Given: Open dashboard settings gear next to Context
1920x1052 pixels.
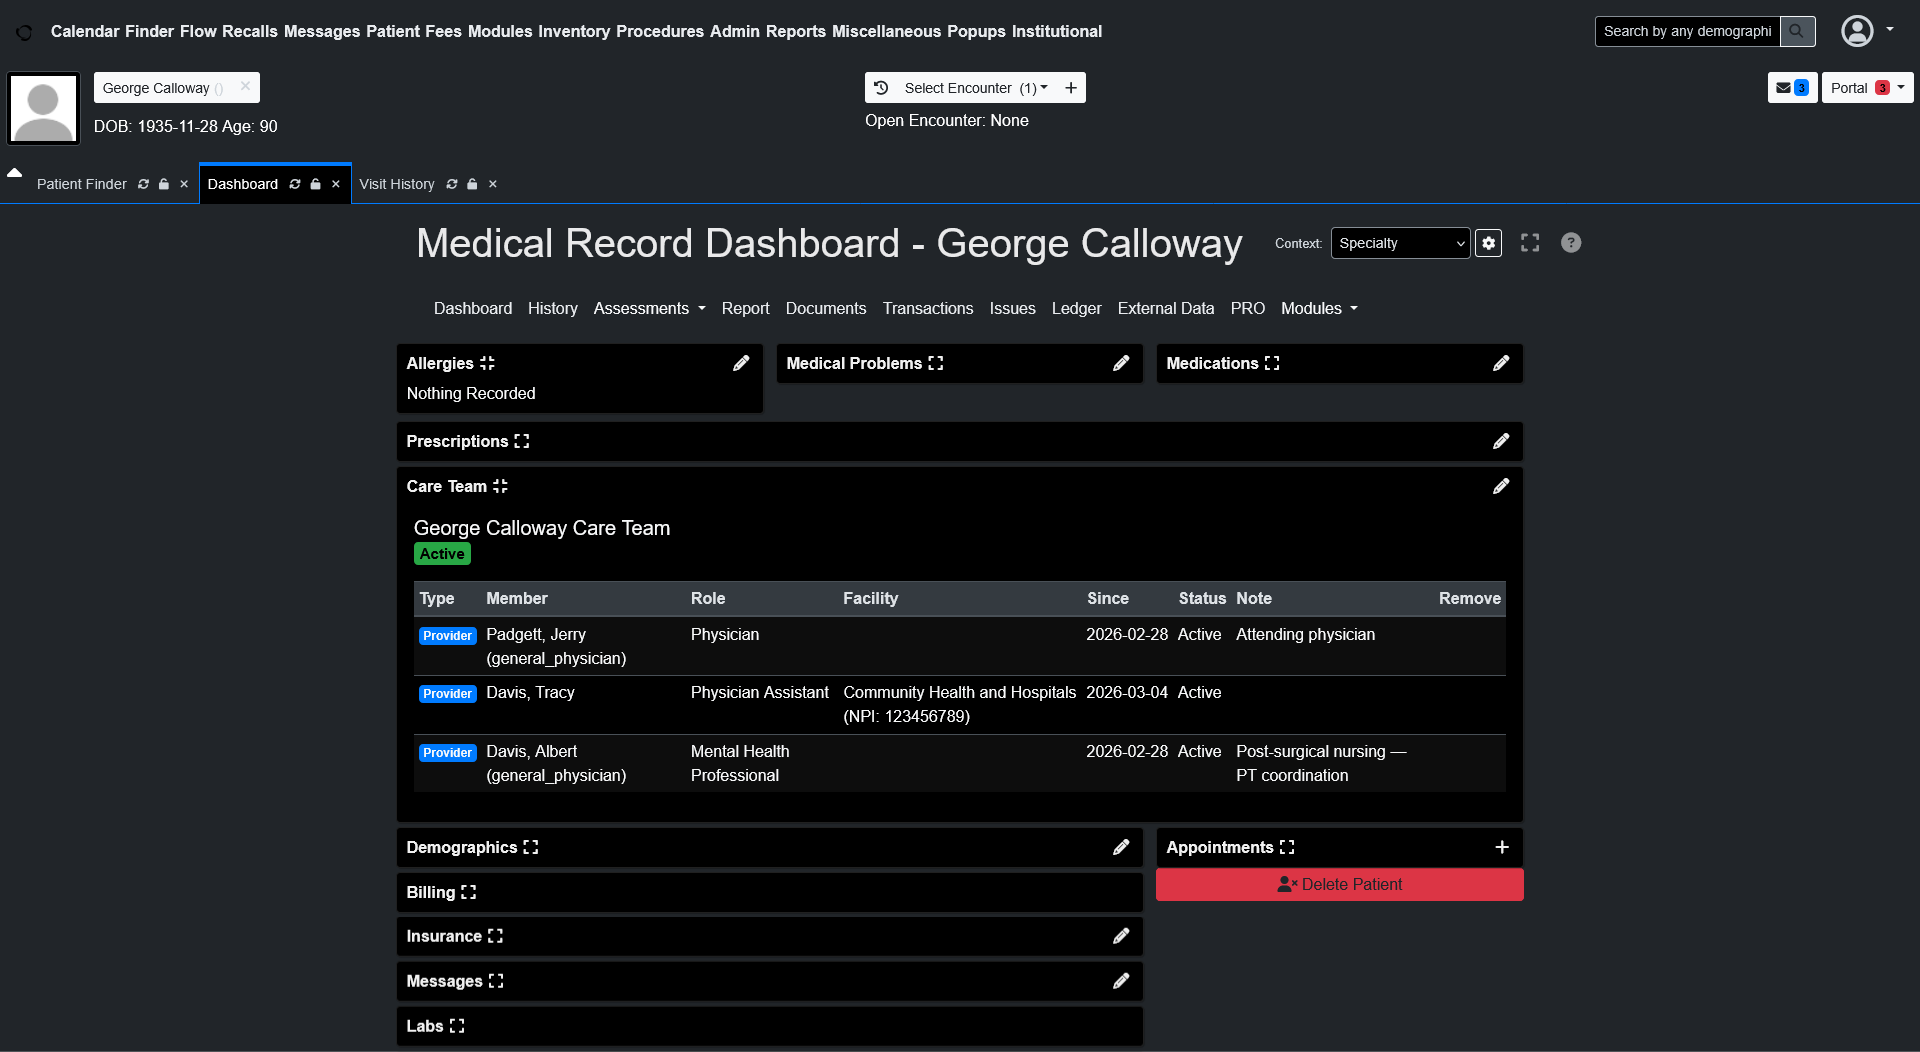Looking at the screenshot, I should [x=1488, y=243].
